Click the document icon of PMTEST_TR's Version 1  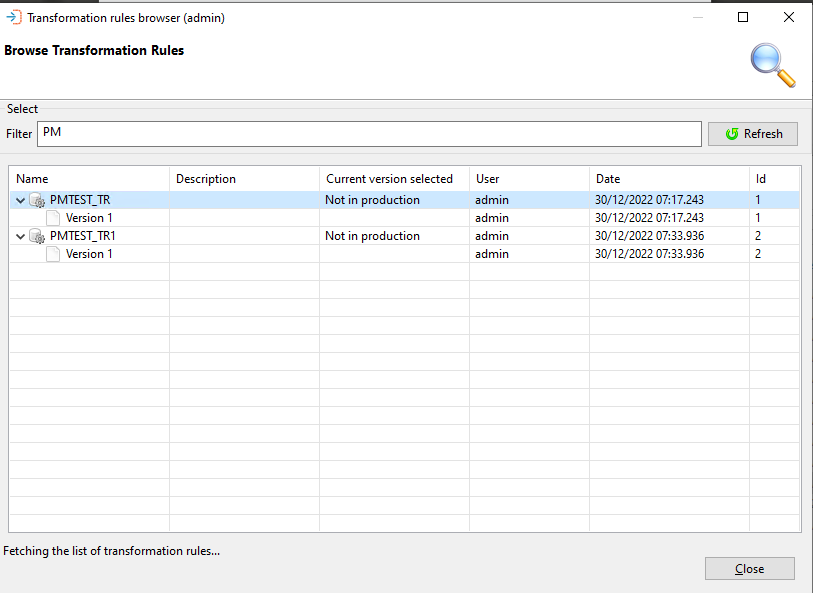click(x=53, y=218)
